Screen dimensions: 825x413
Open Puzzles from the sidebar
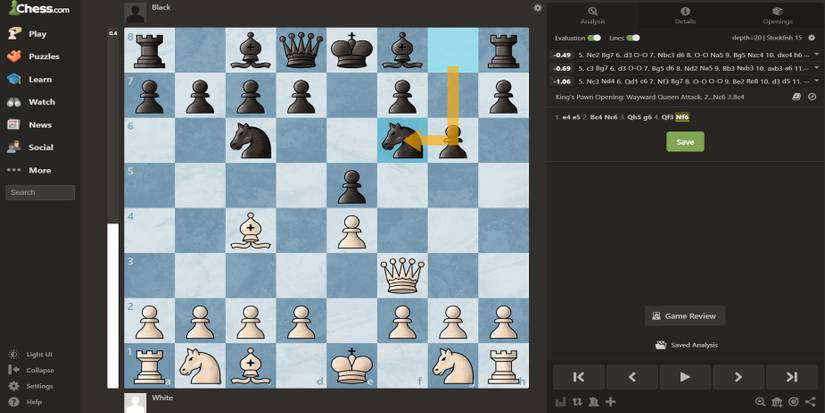click(x=33, y=56)
